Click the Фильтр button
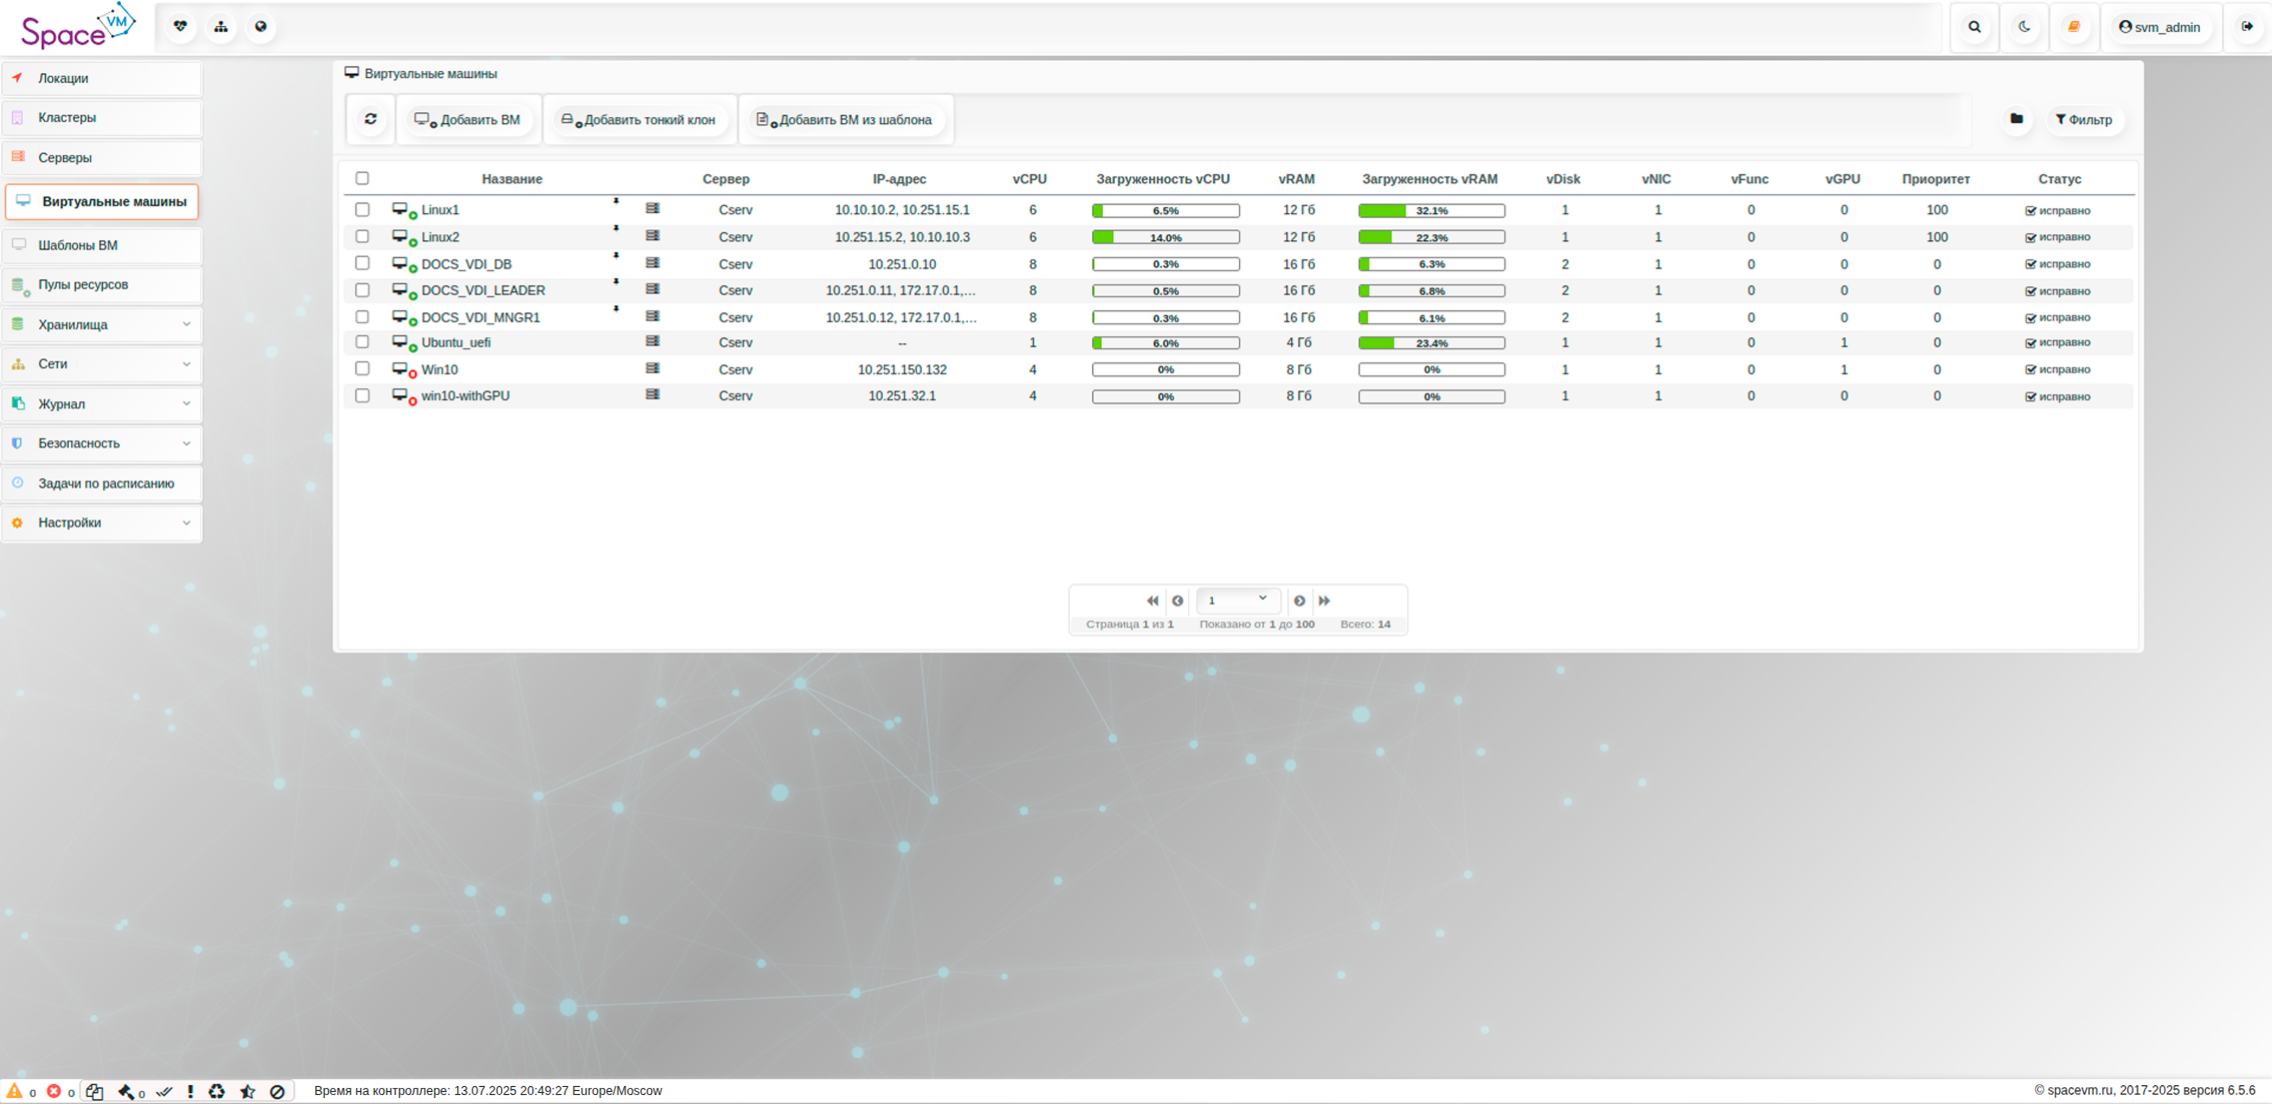2272x1104 pixels. [2084, 120]
